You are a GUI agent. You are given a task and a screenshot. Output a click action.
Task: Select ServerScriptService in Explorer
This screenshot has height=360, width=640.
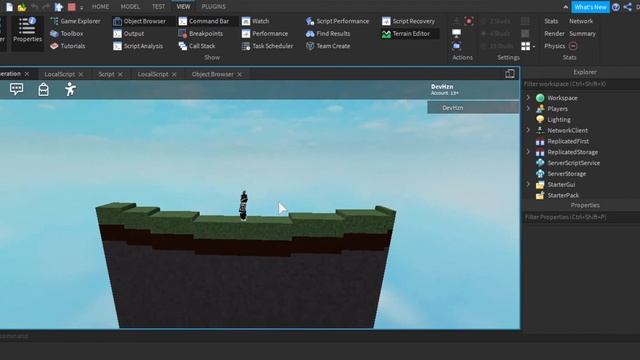coord(573,163)
